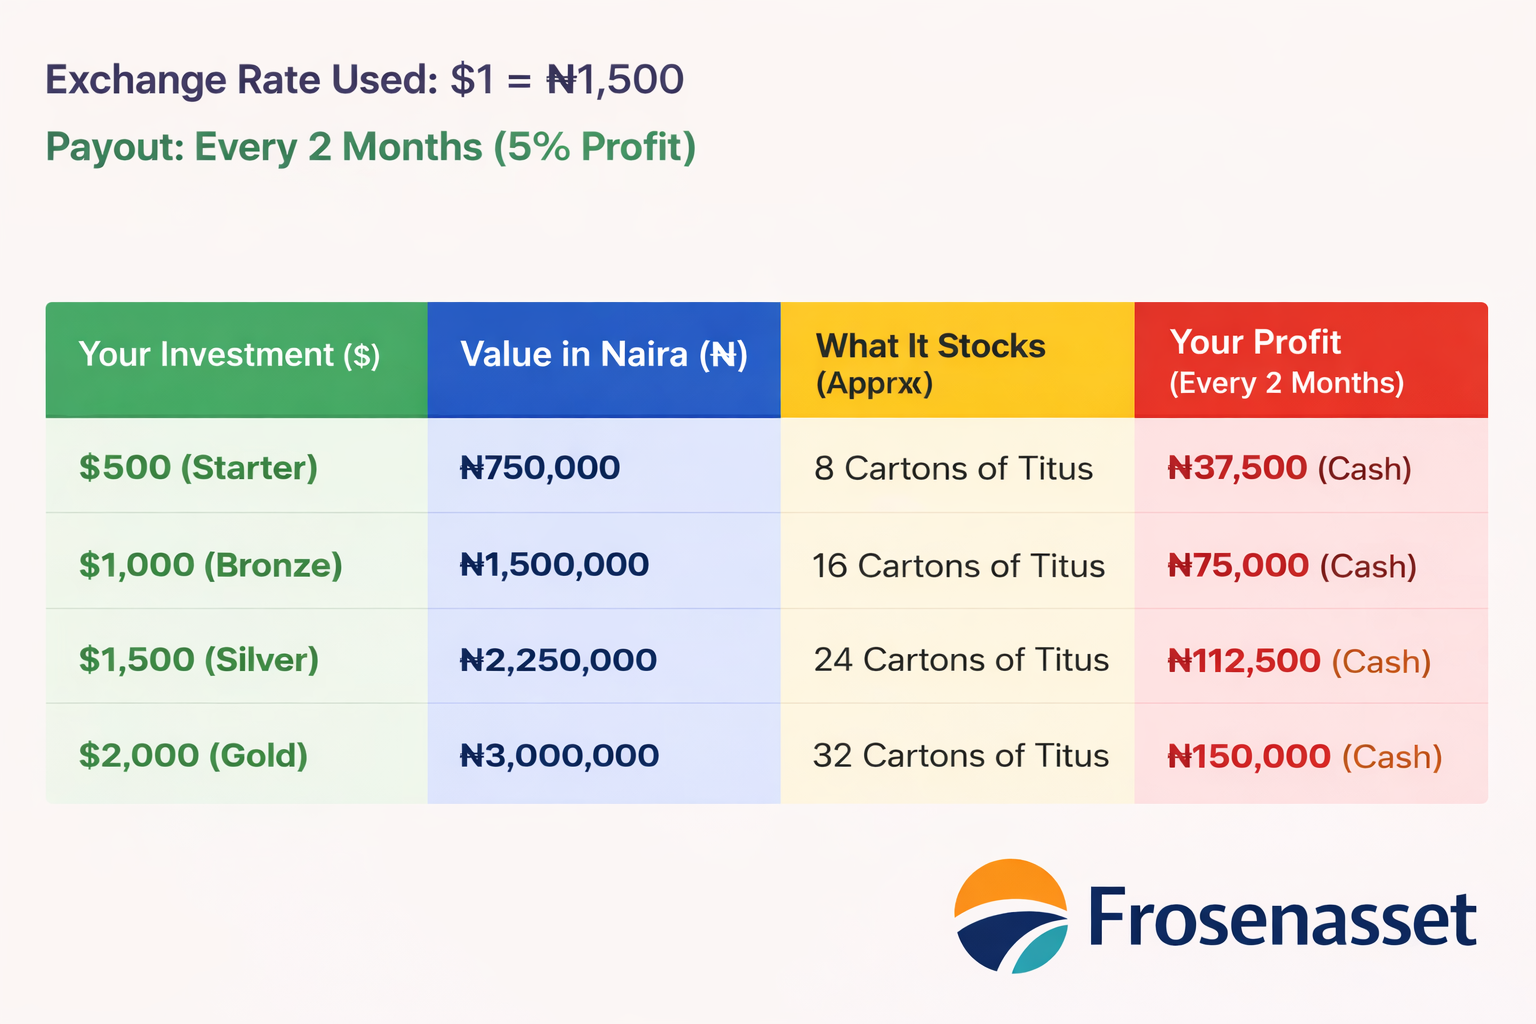Click the Frosenasset orange and blue logo icon

click(x=1010, y=916)
